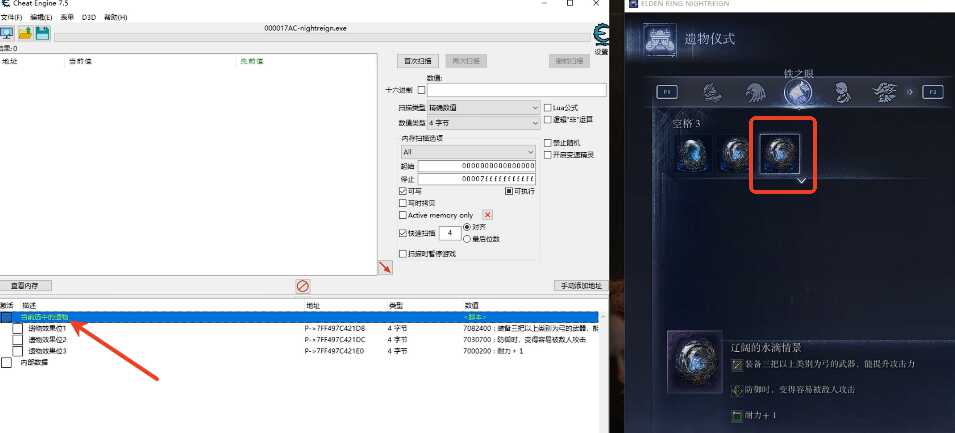Image resolution: width=955 pixels, height=433 pixels.
Task: Open the 文件(F) menu
Action: point(11,18)
